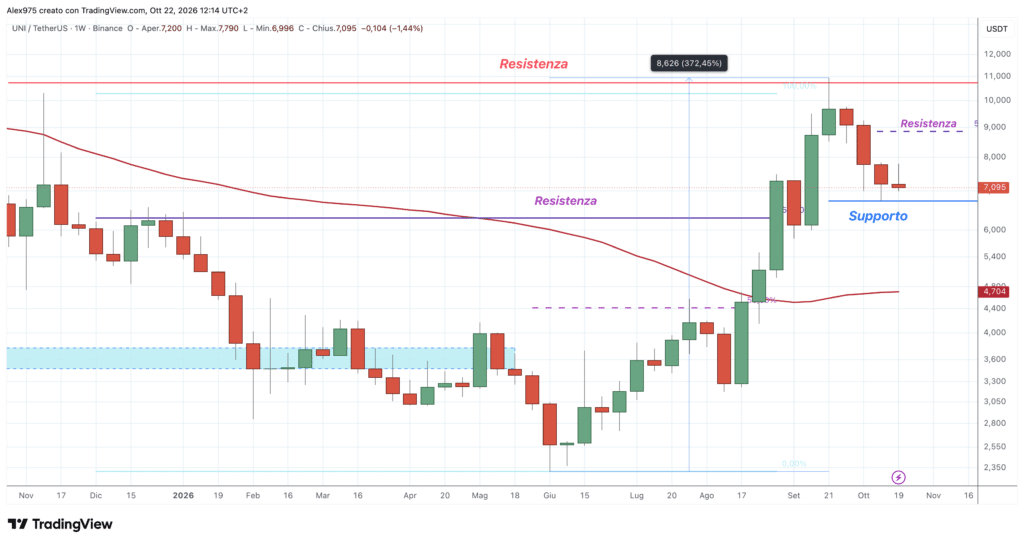Click the 12,000 price axis label
The image size is (1024, 544).
coord(997,54)
